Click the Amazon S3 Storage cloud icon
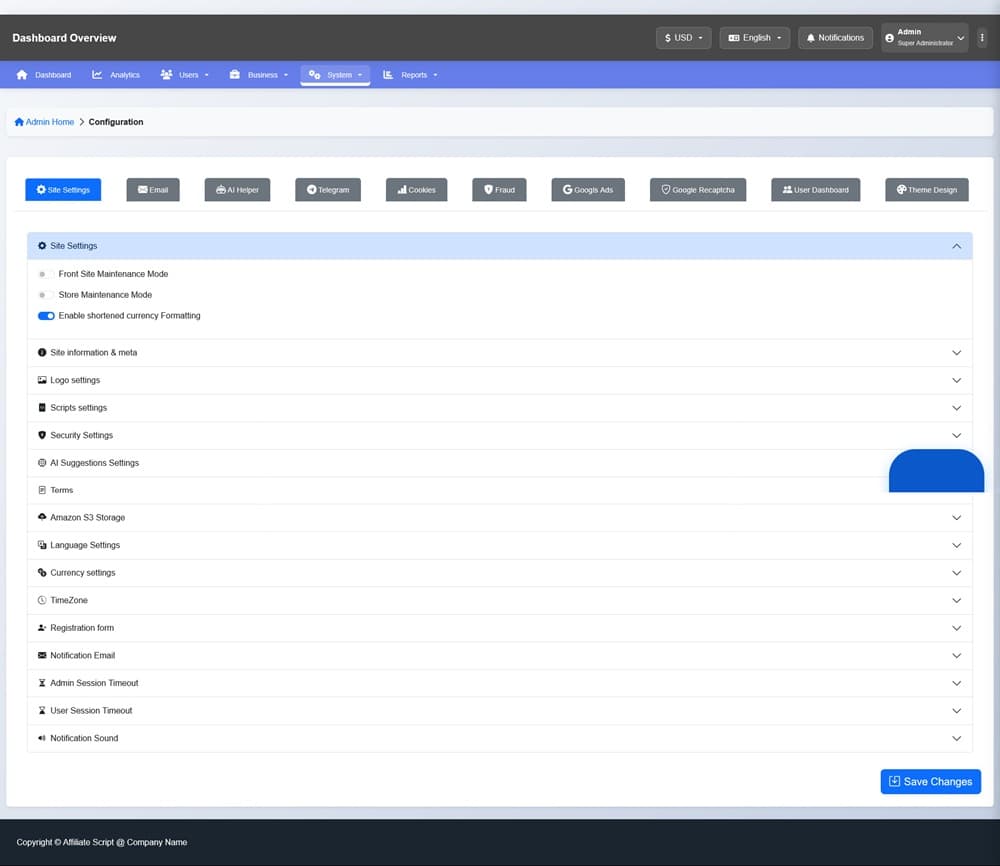 pyautogui.click(x=42, y=517)
